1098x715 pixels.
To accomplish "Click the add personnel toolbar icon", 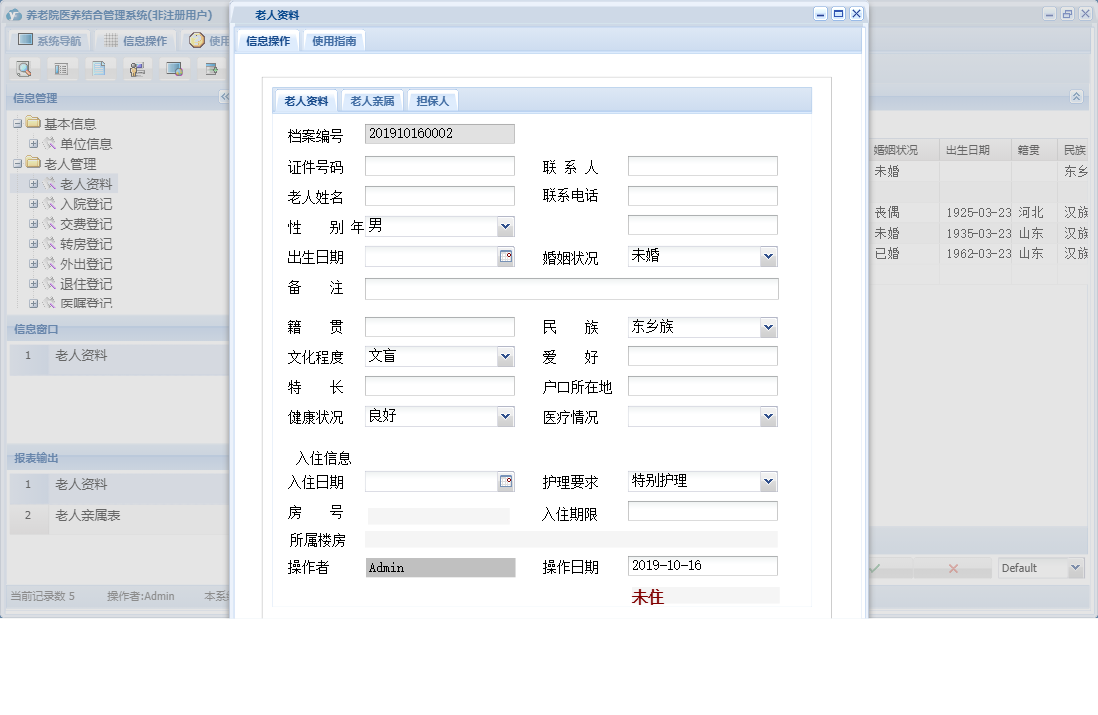I will 137,68.
